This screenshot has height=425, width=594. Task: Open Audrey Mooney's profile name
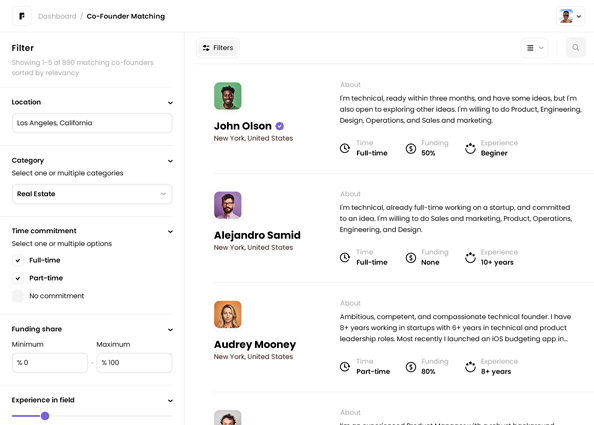click(x=255, y=344)
